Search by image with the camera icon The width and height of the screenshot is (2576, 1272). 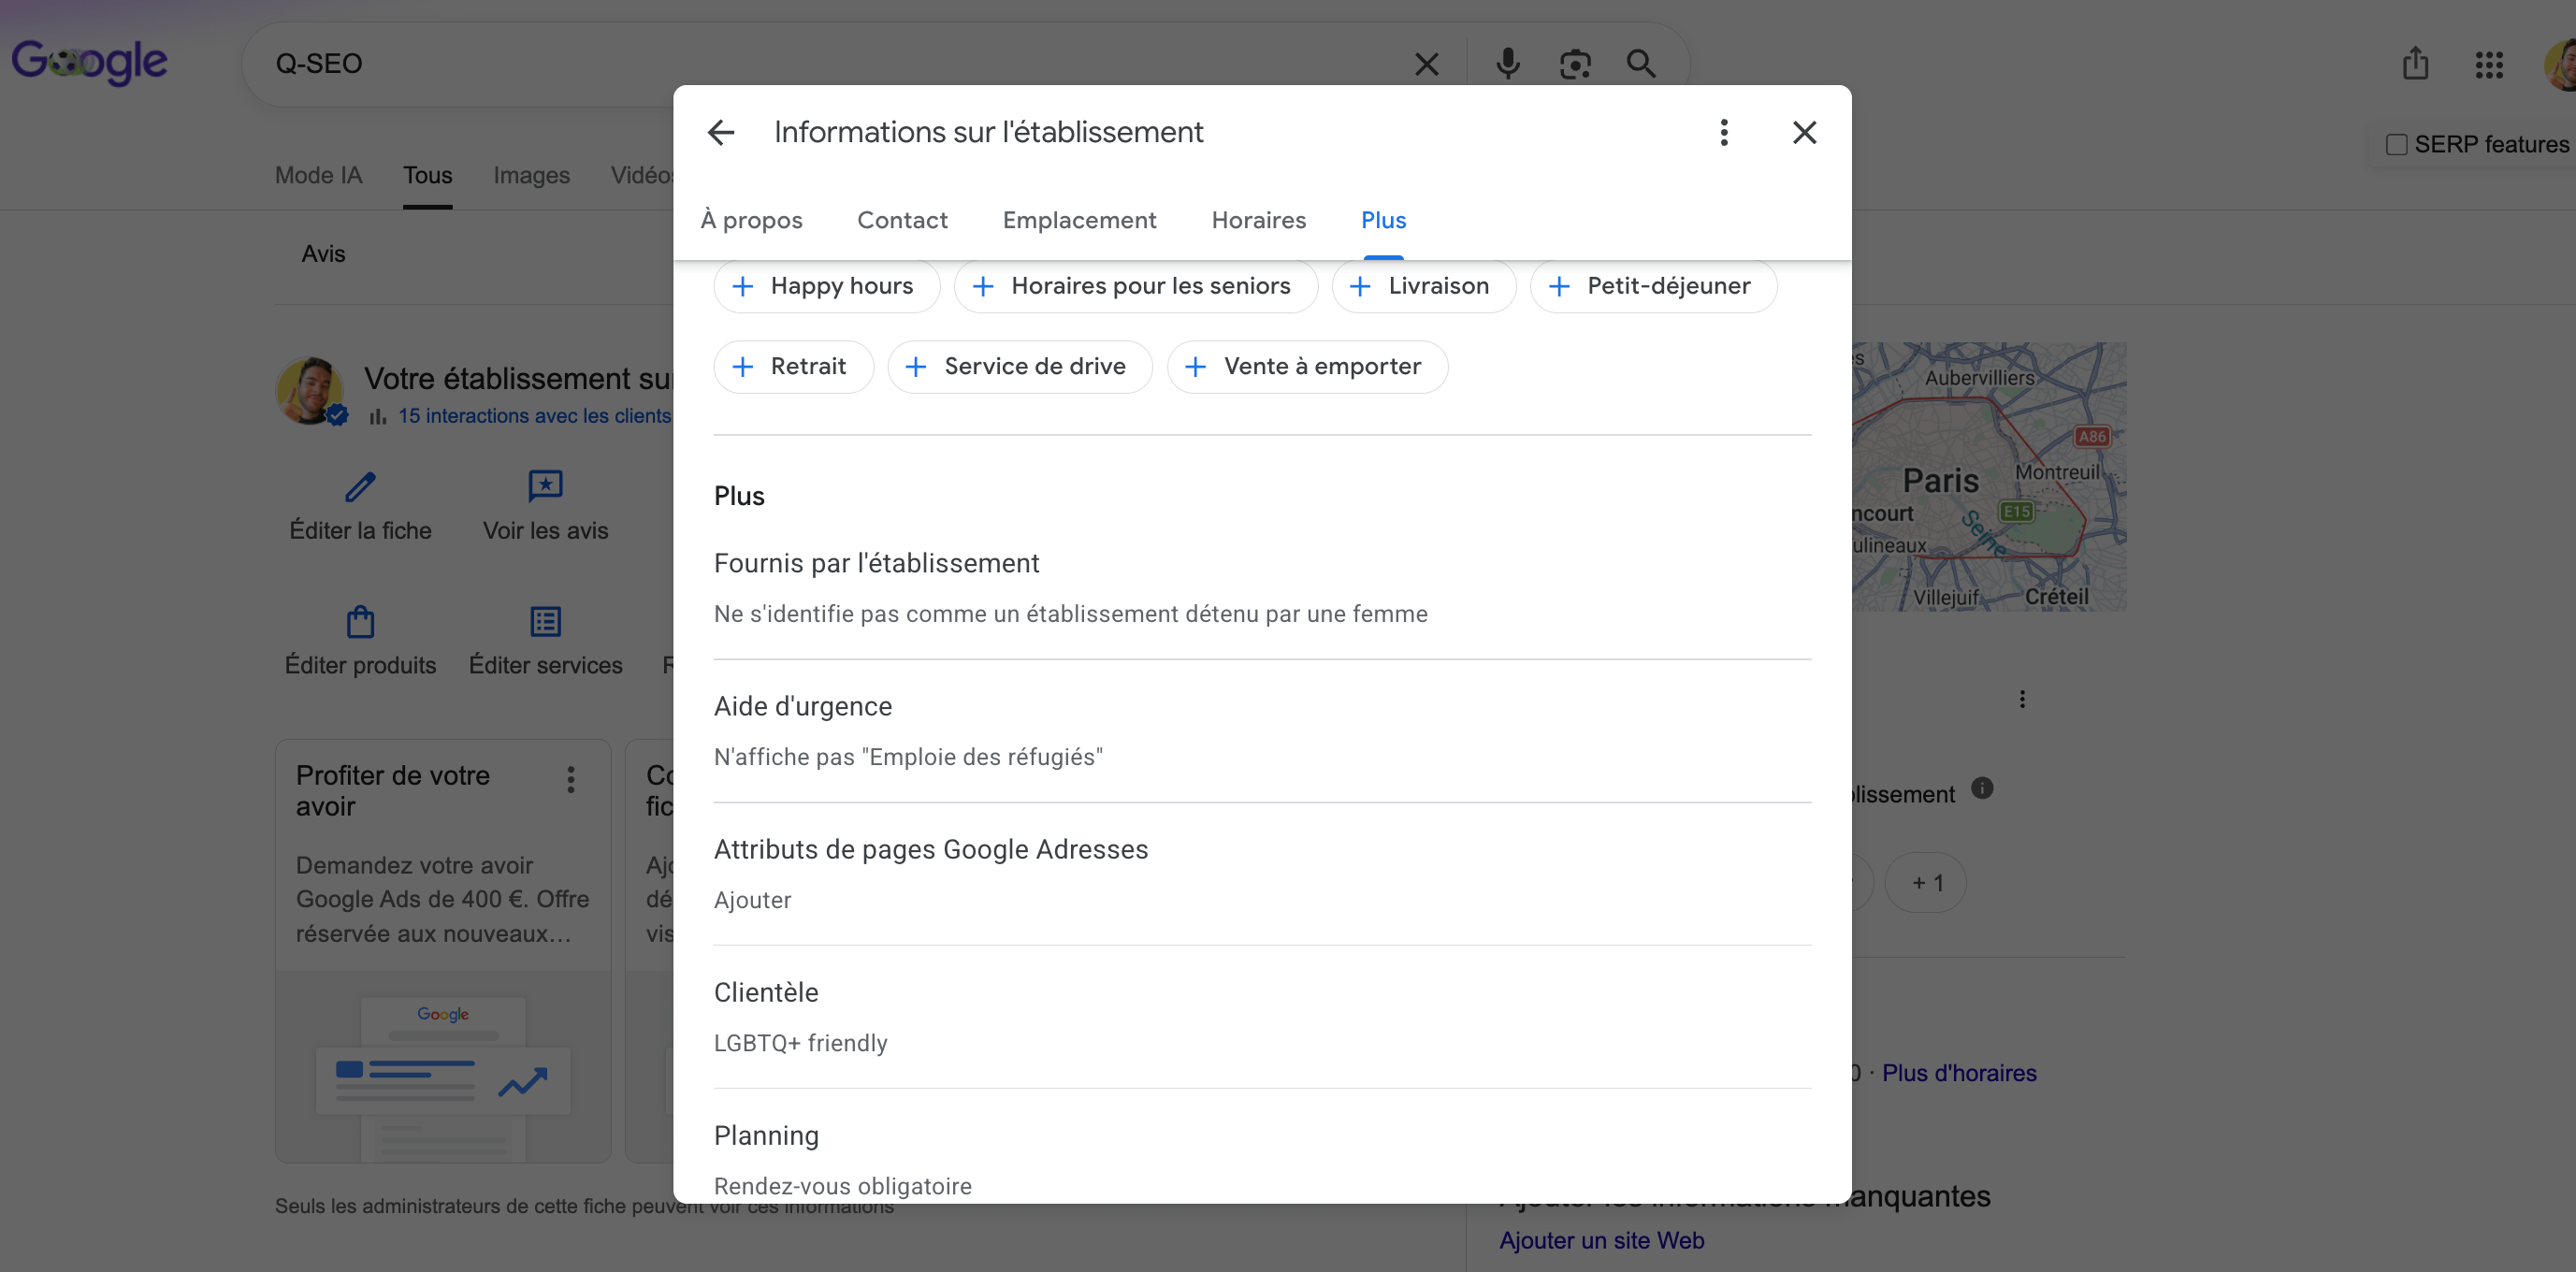(1575, 64)
